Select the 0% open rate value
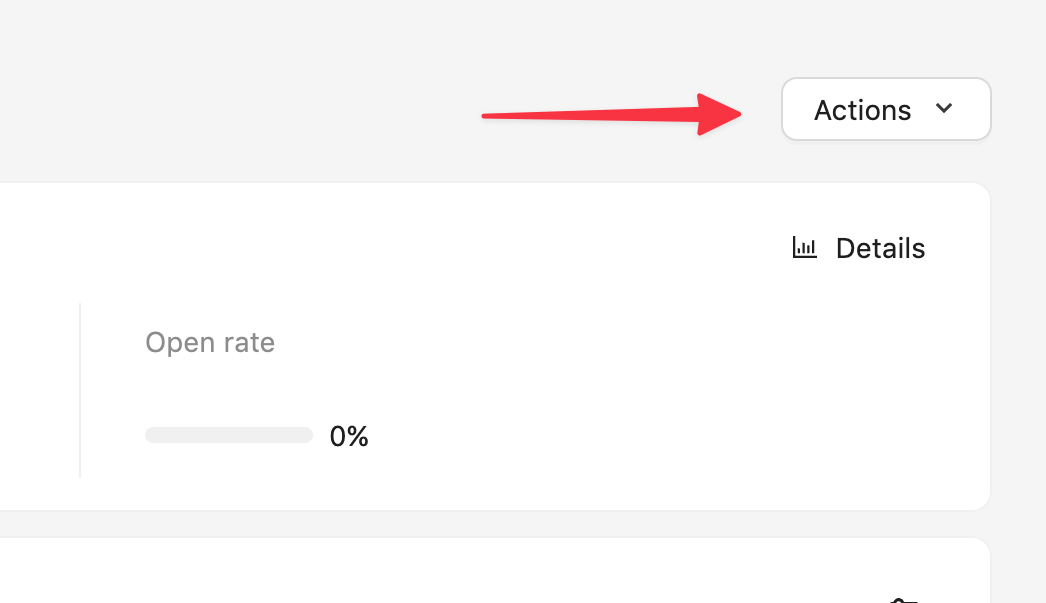 pos(349,436)
